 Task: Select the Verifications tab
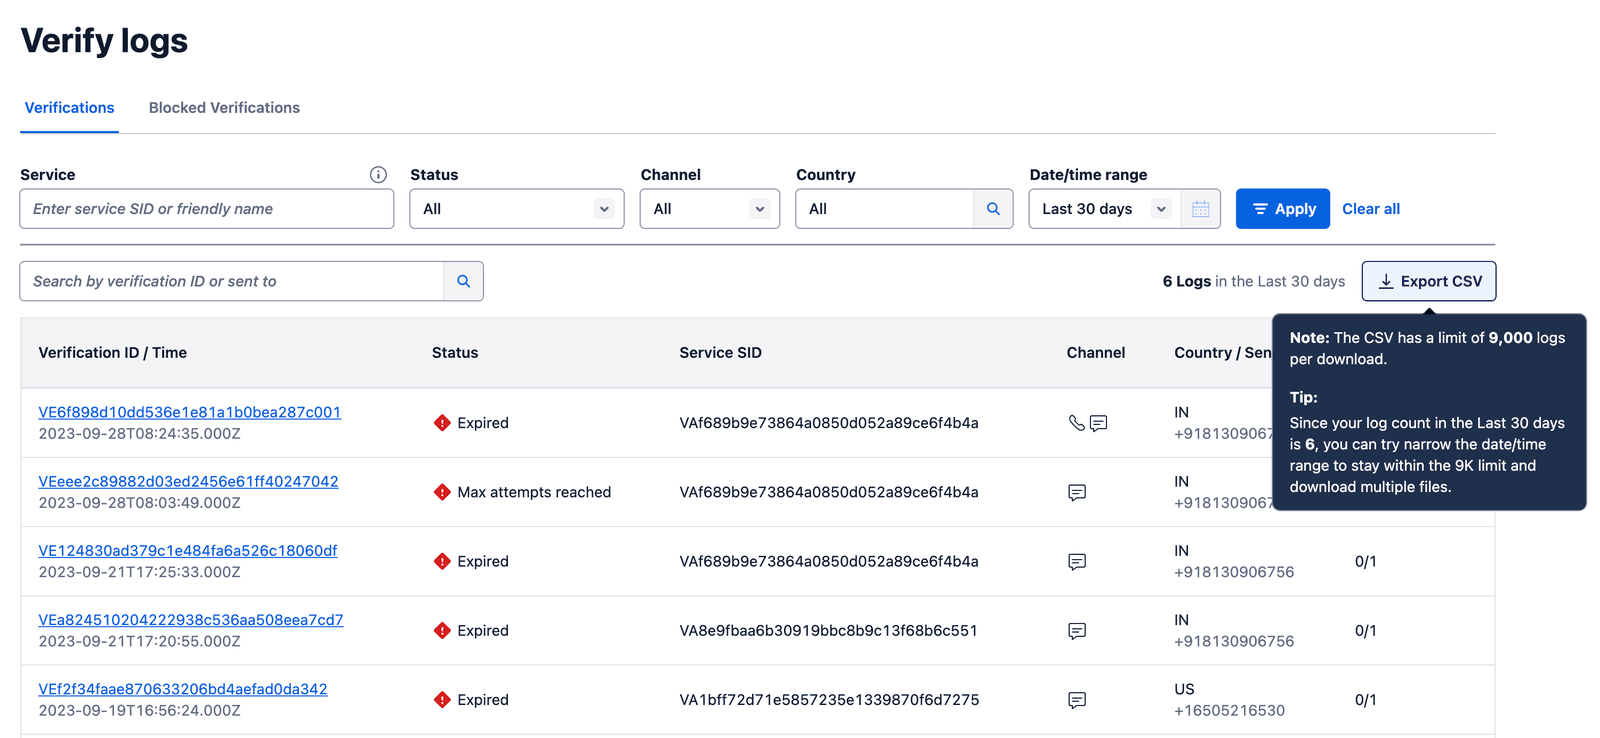[x=69, y=108]
